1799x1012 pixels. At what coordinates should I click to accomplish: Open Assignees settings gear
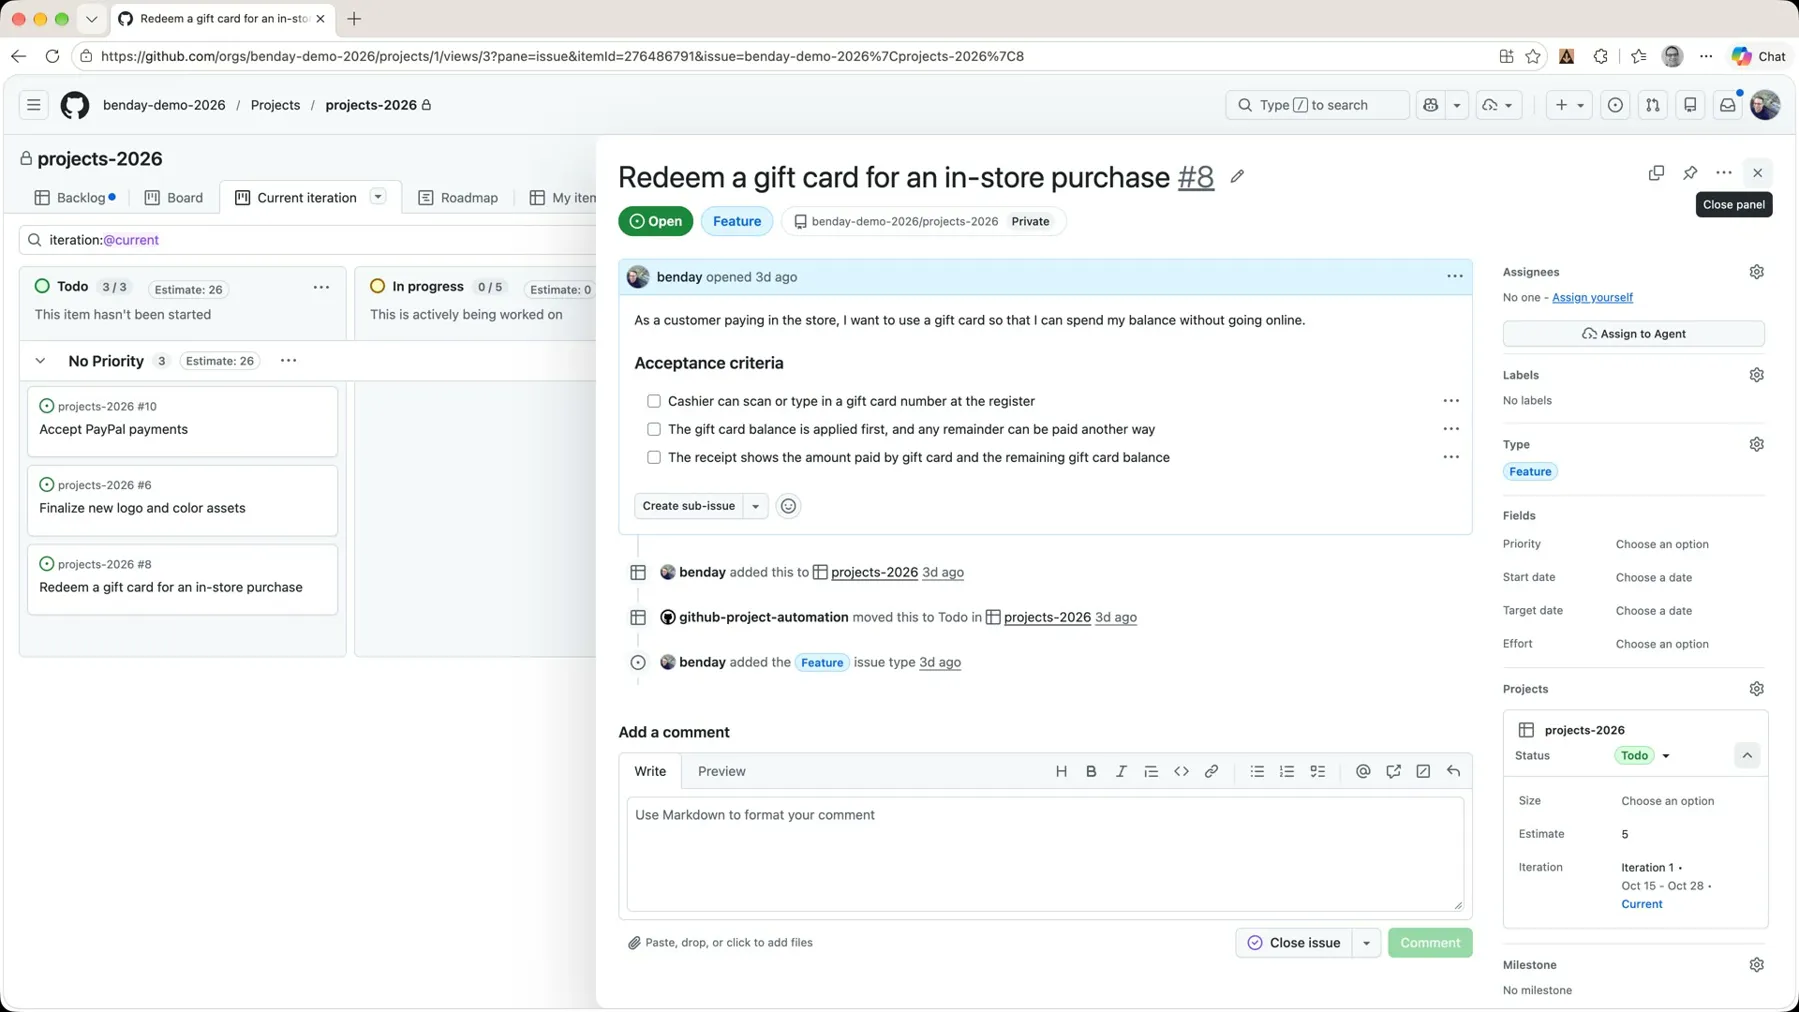coord(1757,272)
